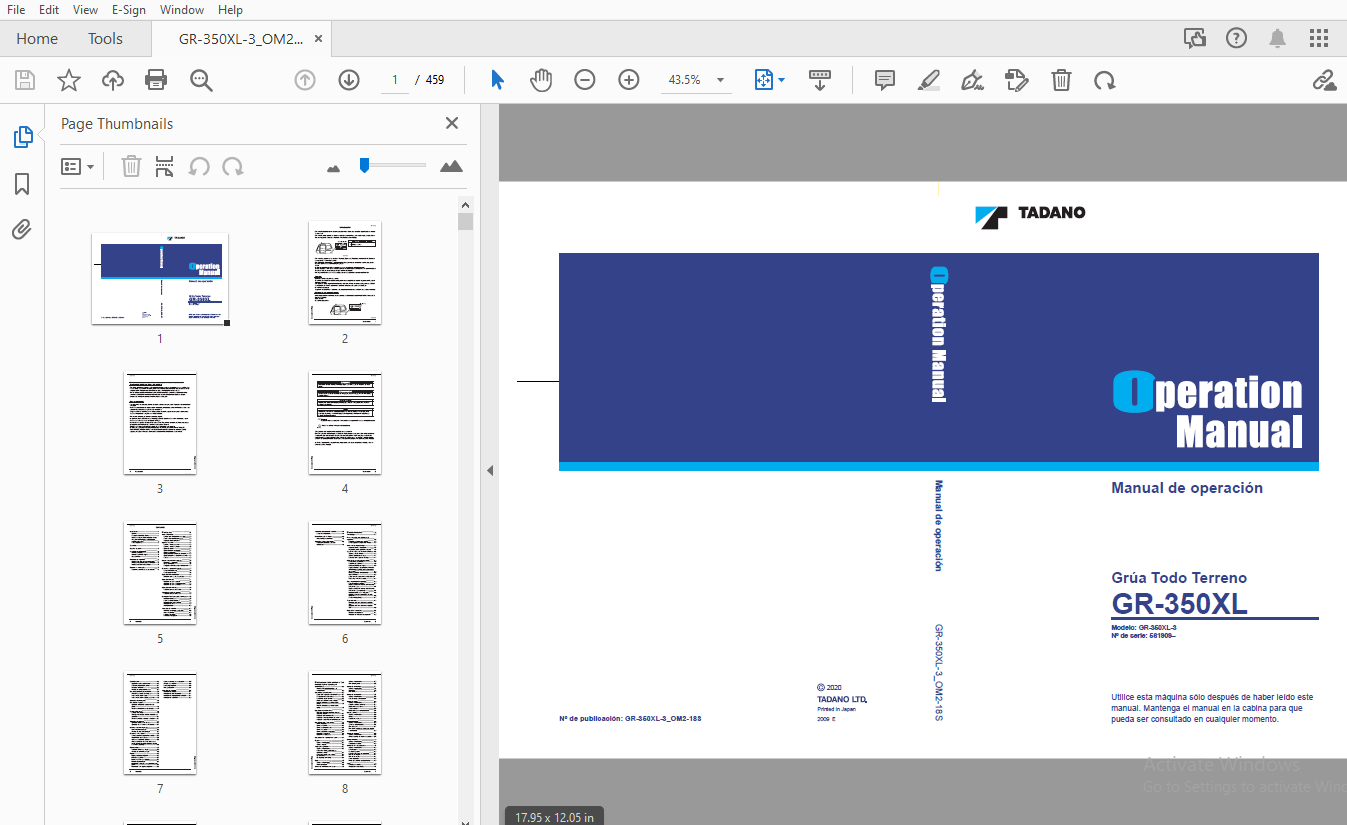1347x825 pixels.
Task: Expand the fit page options arrow
Action: click(782, 80)
